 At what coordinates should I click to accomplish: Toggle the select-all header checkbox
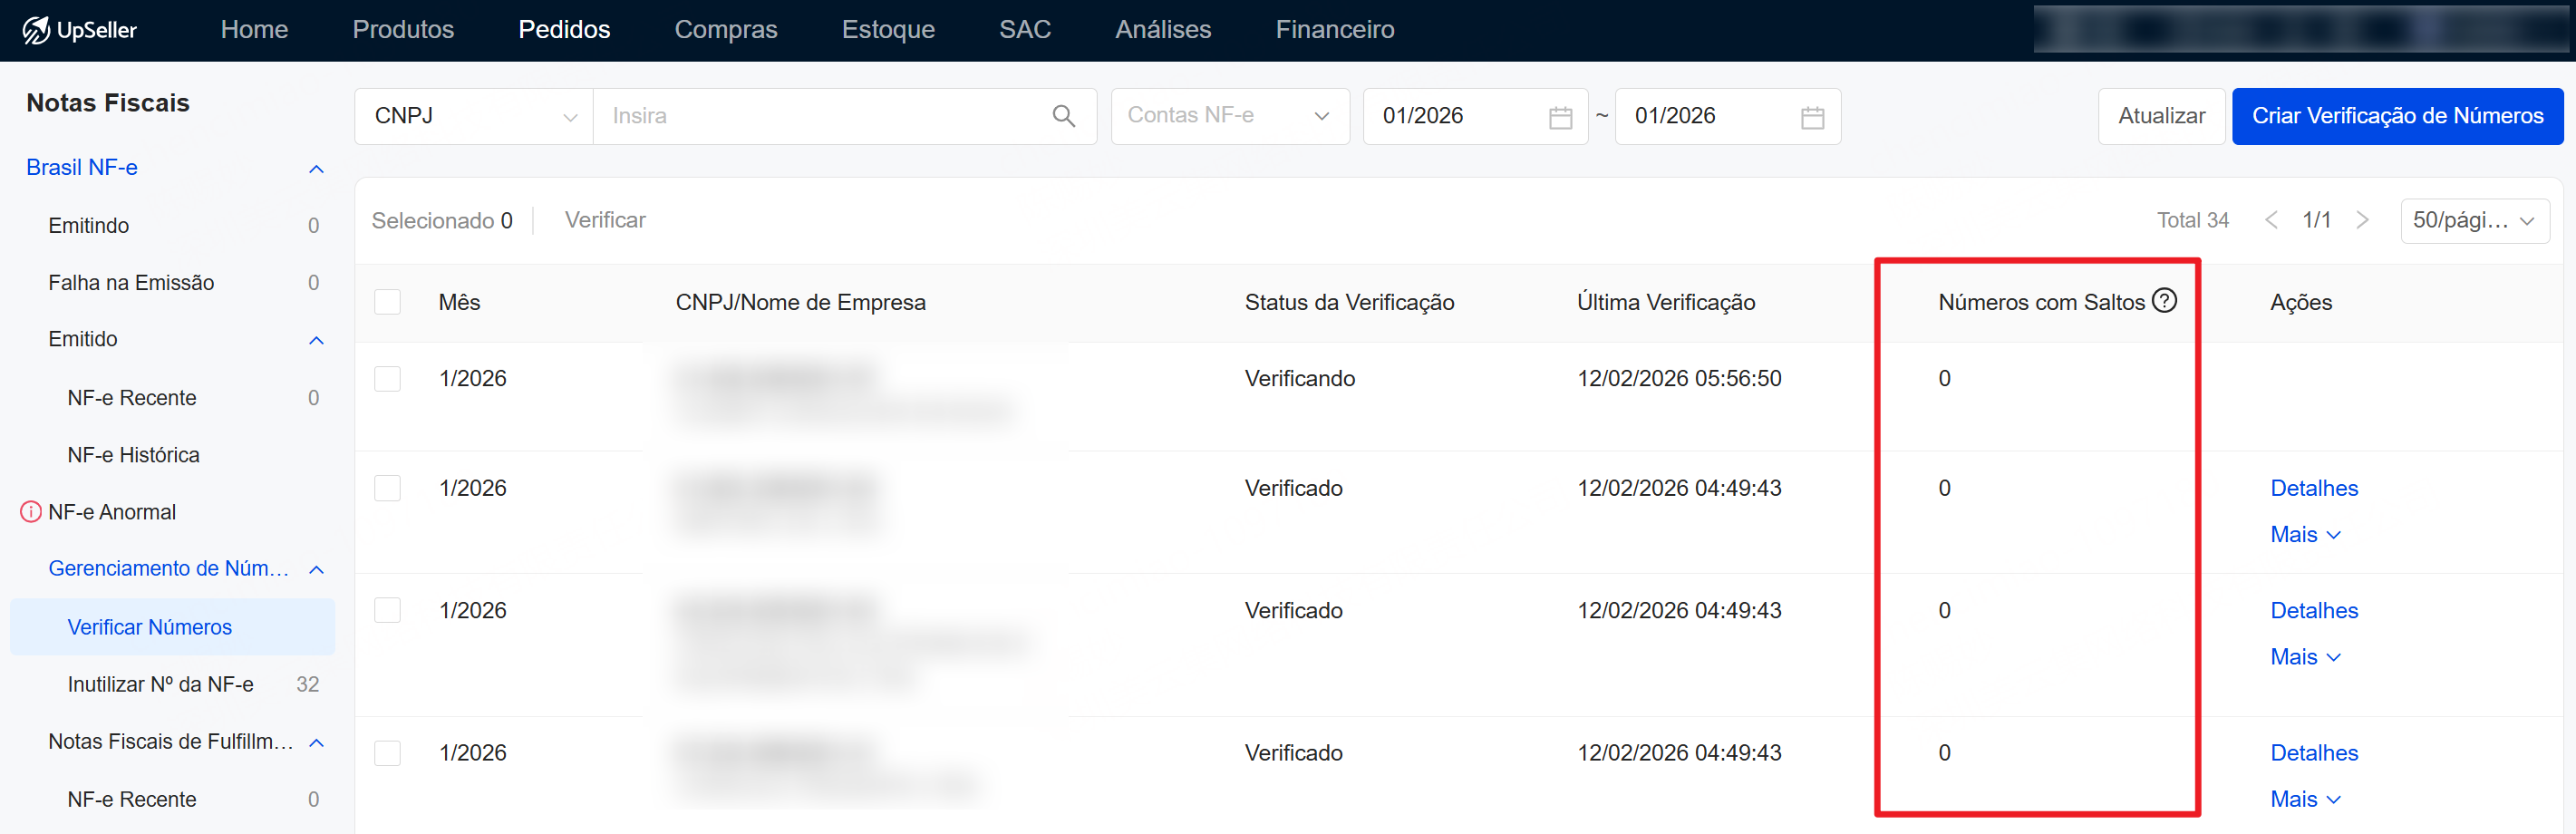[387, 302]
